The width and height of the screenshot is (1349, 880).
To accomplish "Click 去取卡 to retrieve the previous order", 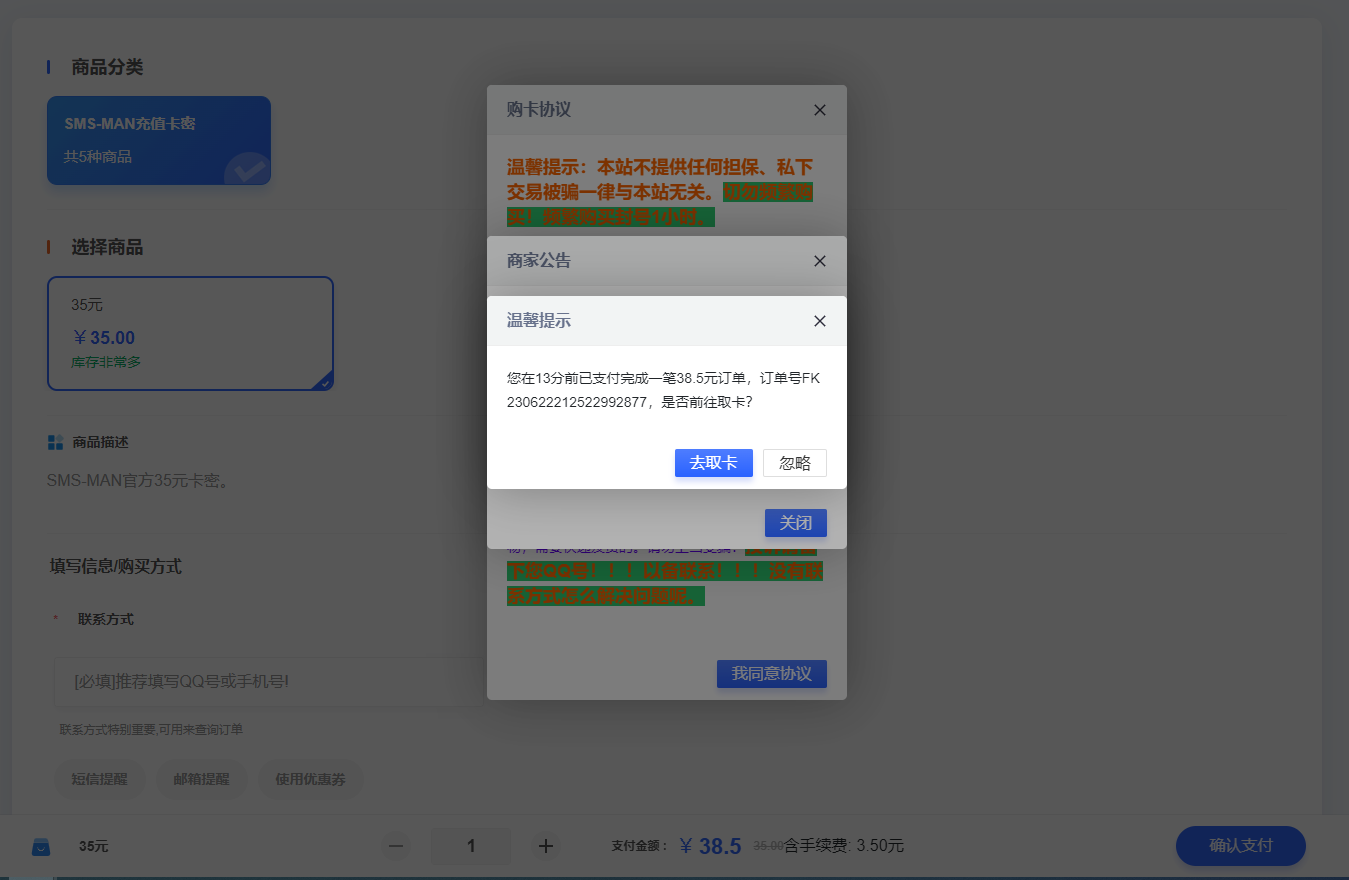I will click(713, 462).
